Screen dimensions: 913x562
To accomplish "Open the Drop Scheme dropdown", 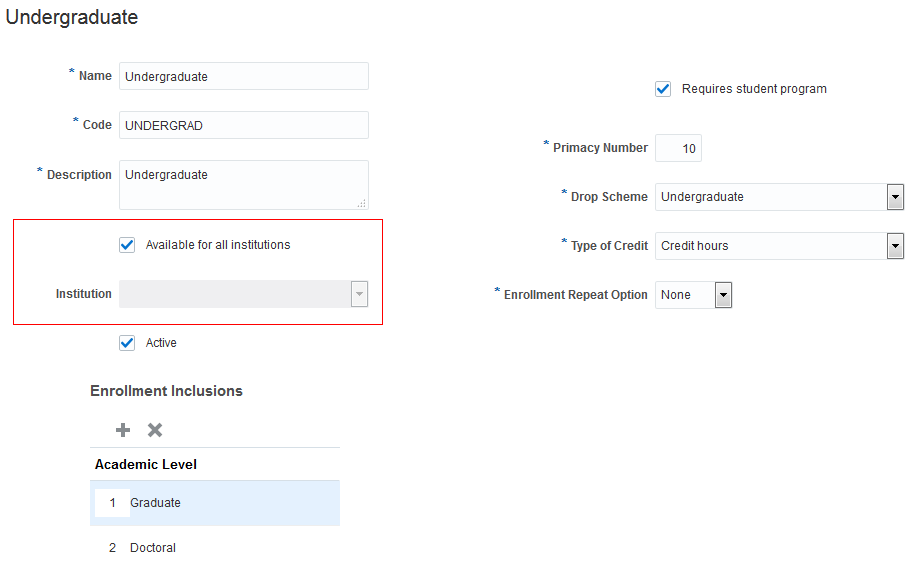I will pos(895,197).
